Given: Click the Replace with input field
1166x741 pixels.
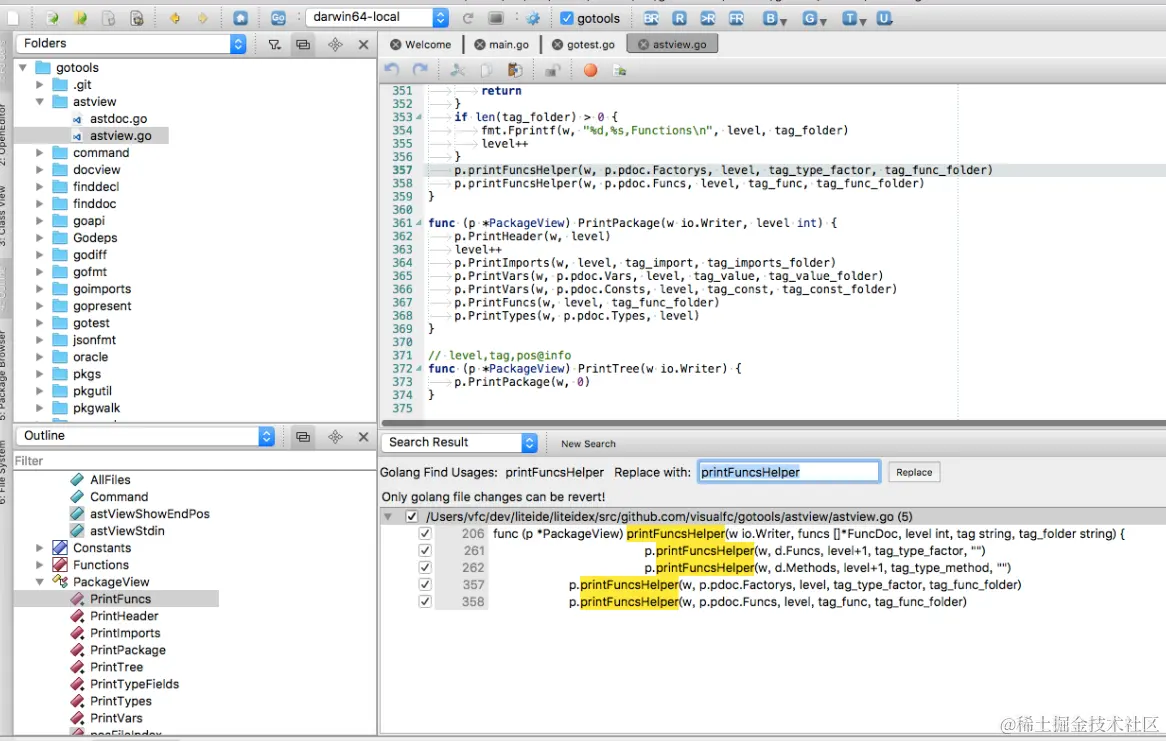Looking at the screenshot, I should pyautogui.click(x=789, y=472).
